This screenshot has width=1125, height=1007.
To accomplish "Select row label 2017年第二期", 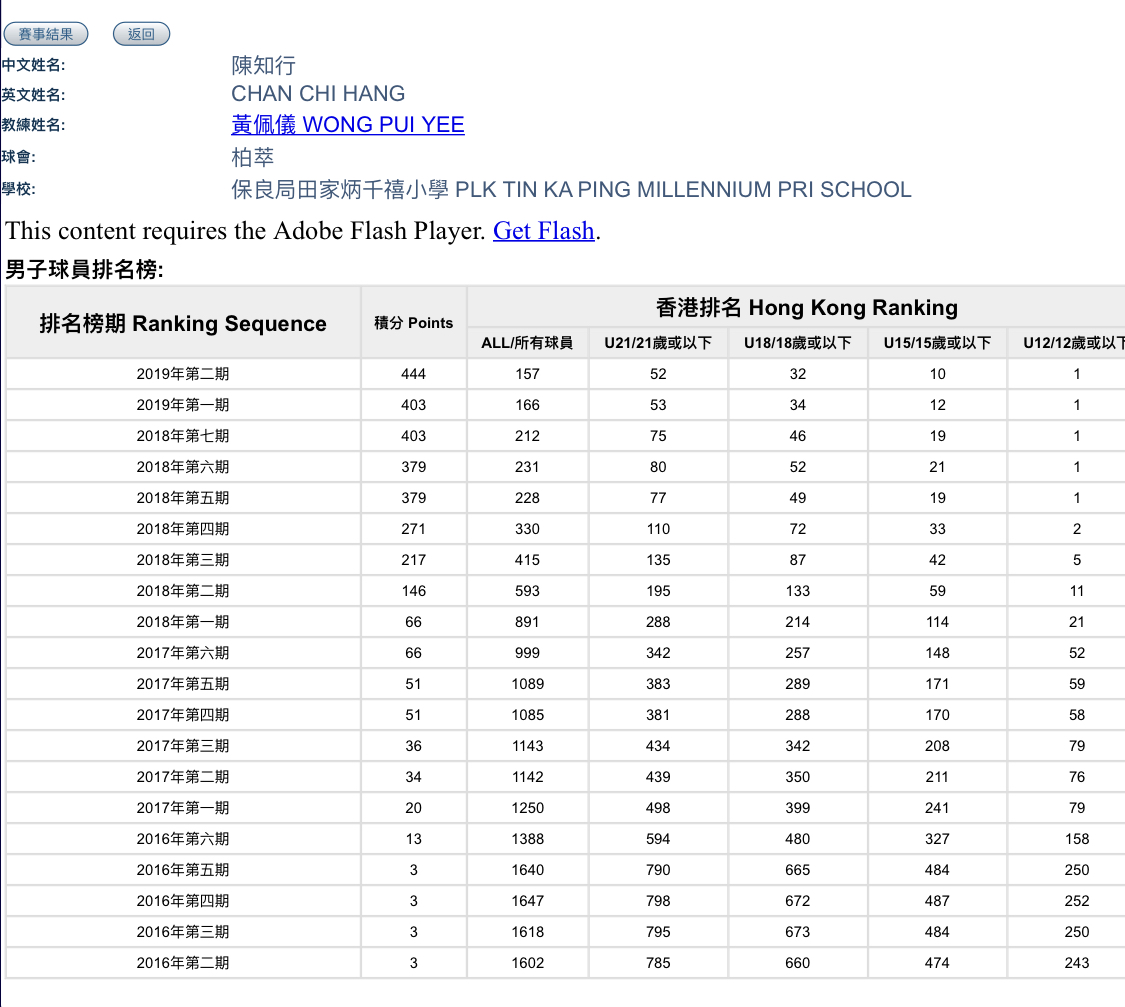I will (183, 777).
